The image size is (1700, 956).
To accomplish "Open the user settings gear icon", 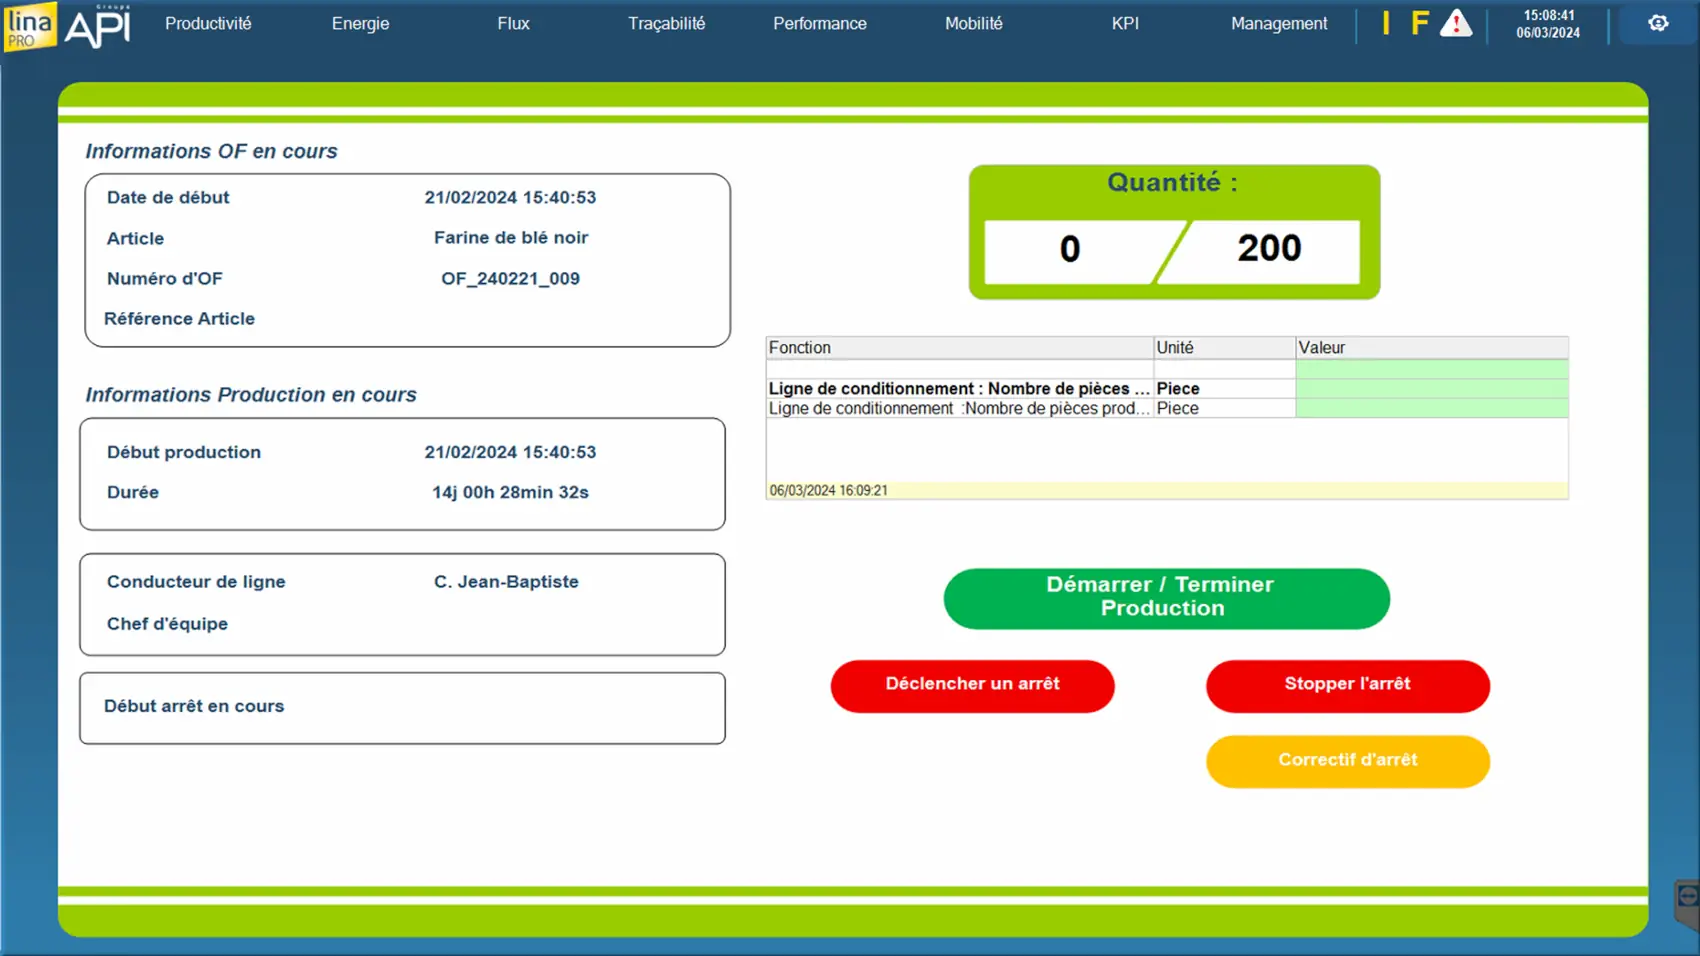I will tap(1658, 23).
